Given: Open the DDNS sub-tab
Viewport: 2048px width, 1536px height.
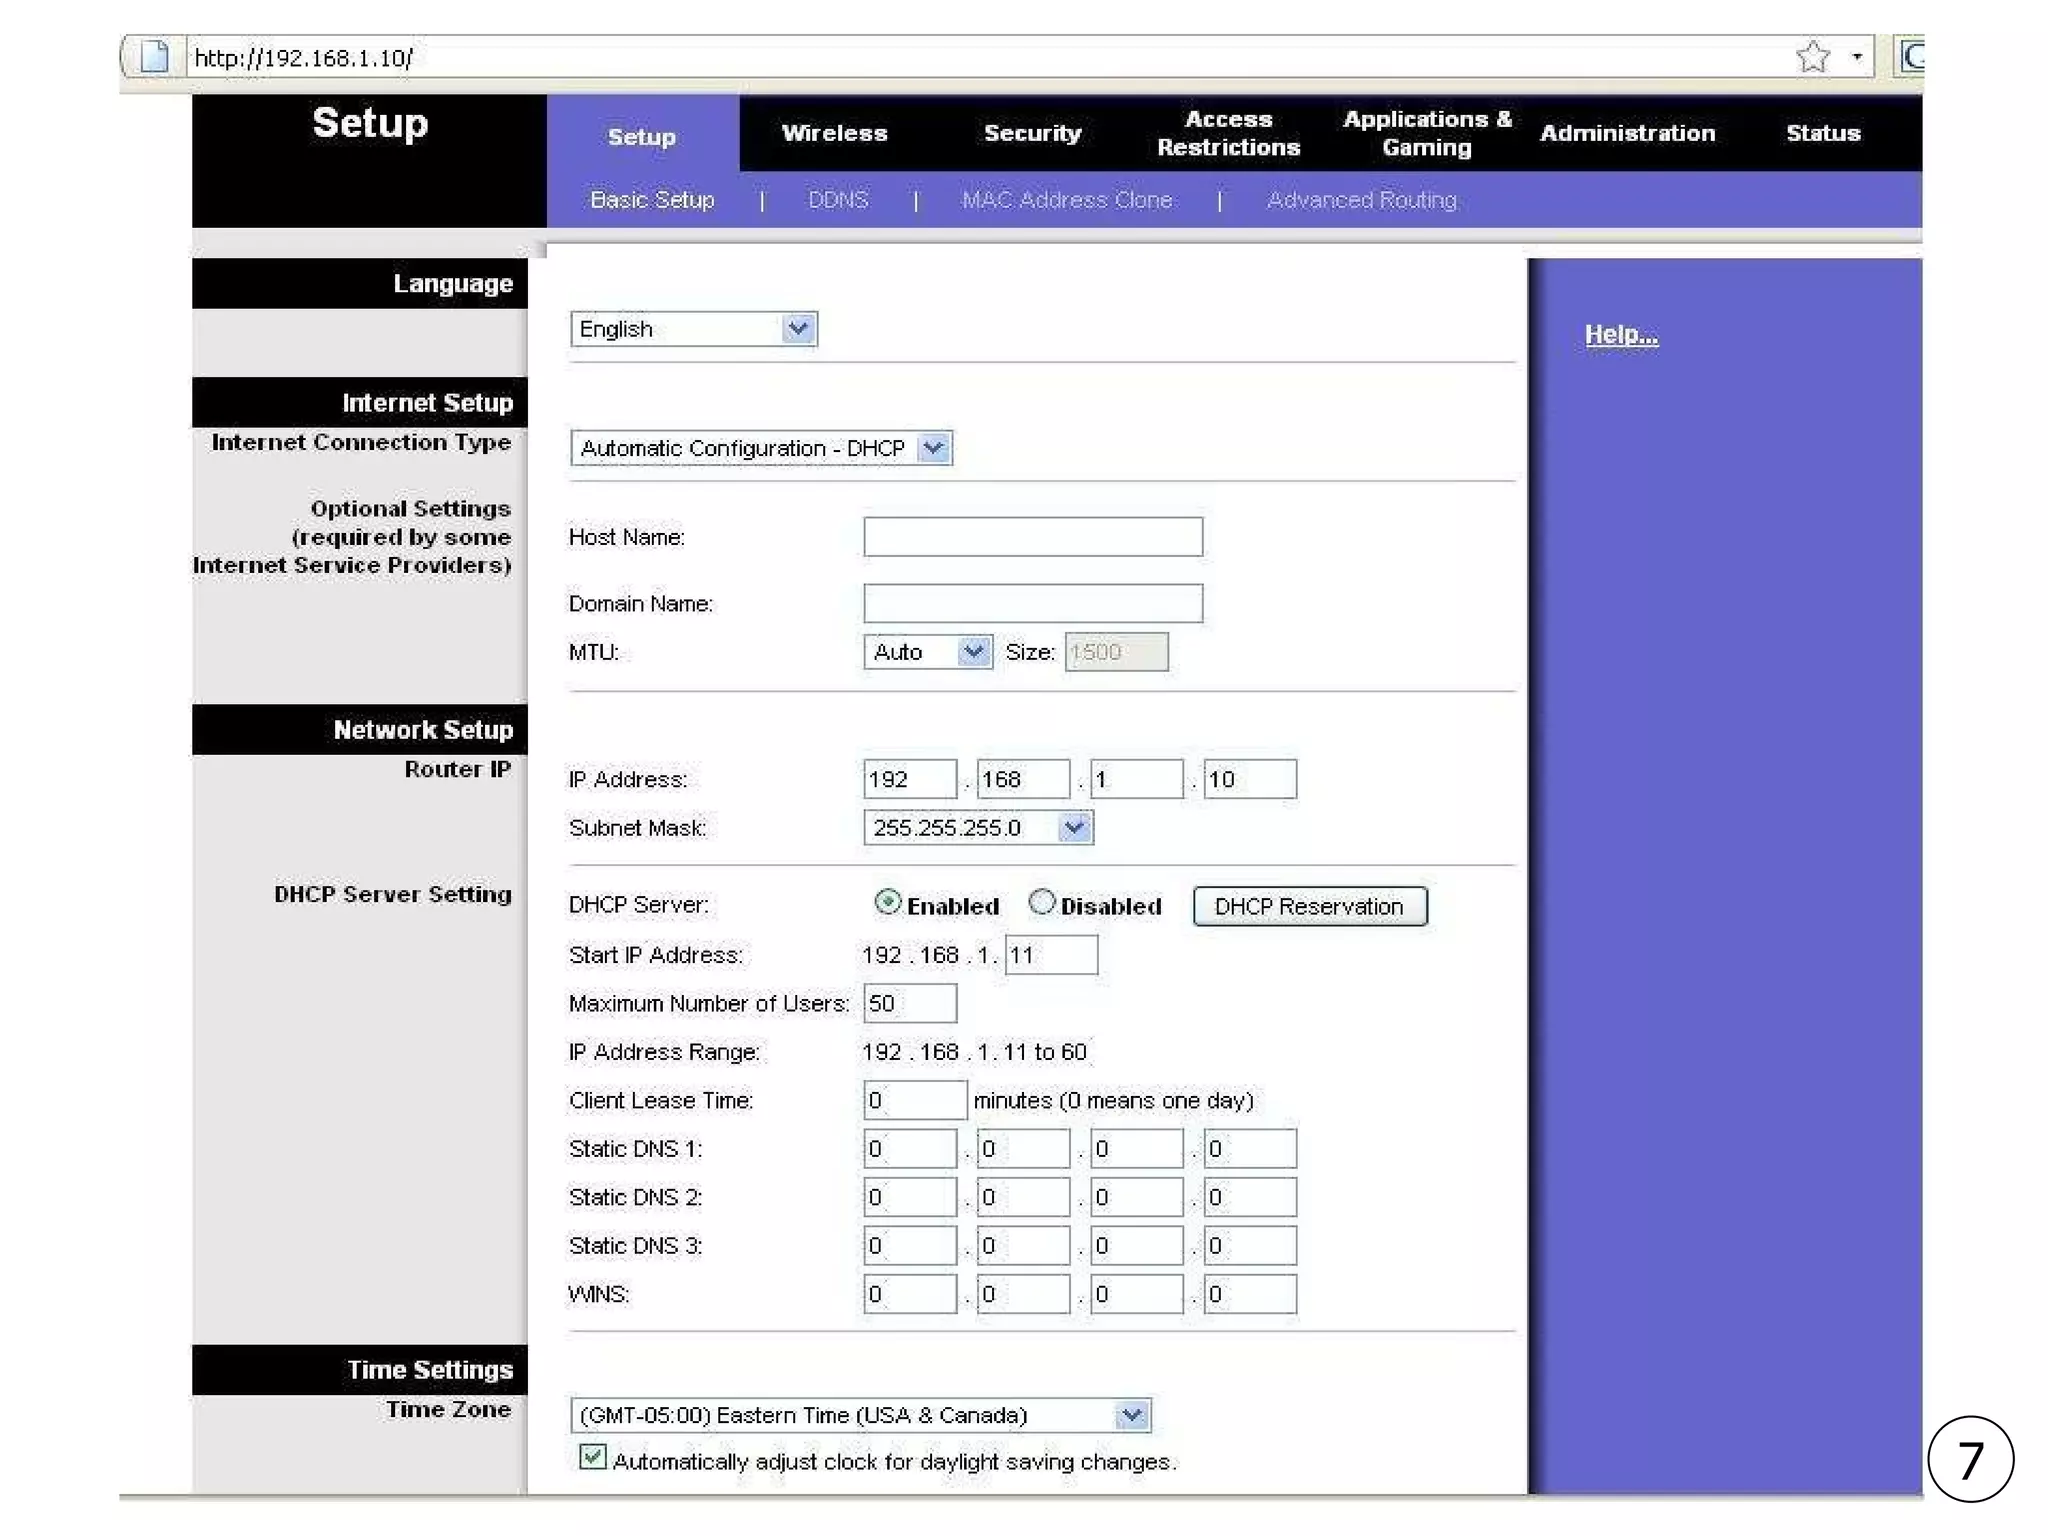Looking at the screenshot, I should click(838, 200).
